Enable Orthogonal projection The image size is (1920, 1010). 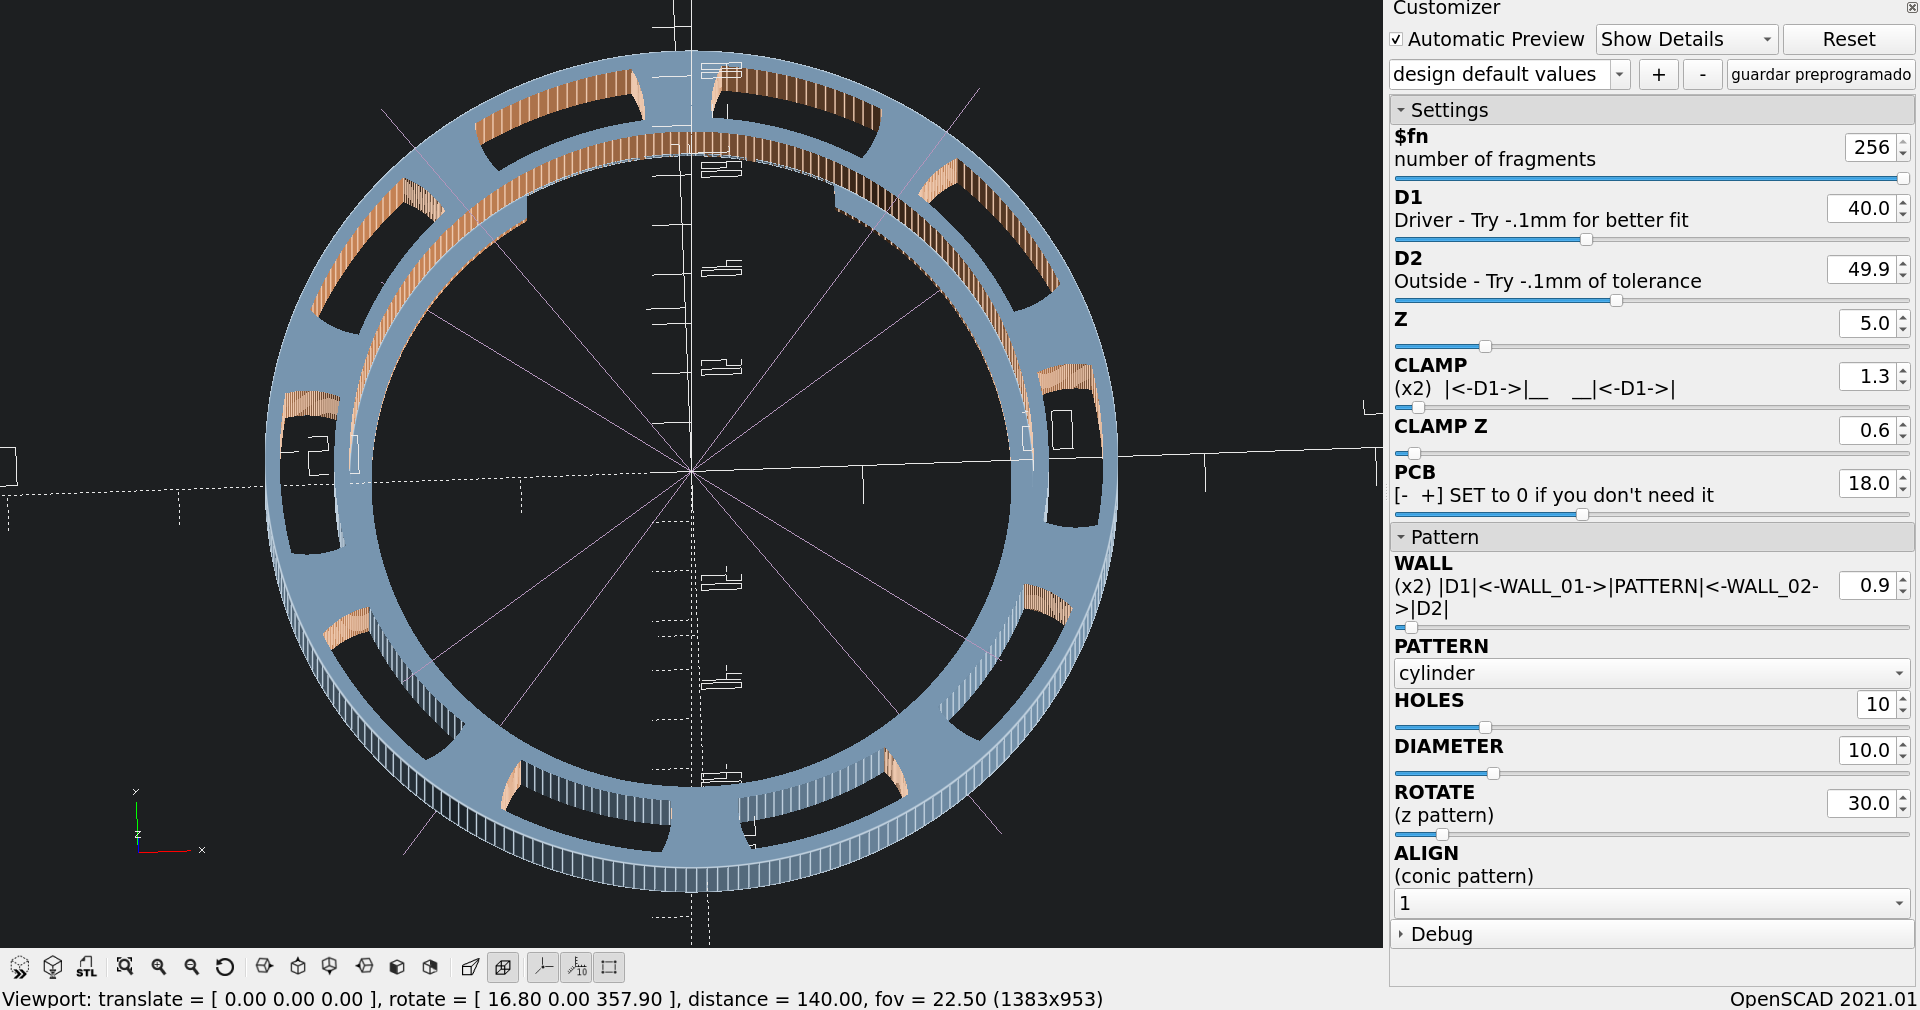[503, 967]
